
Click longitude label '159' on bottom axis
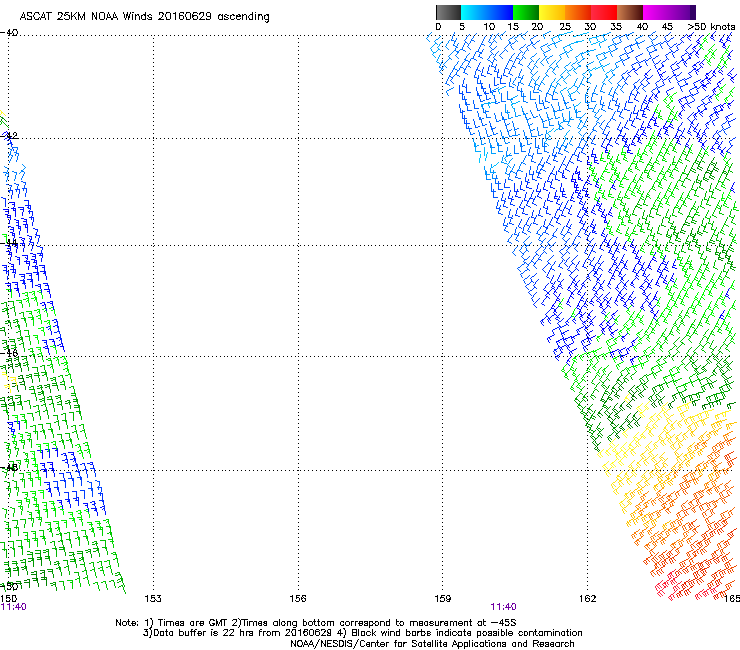(443, 599)
